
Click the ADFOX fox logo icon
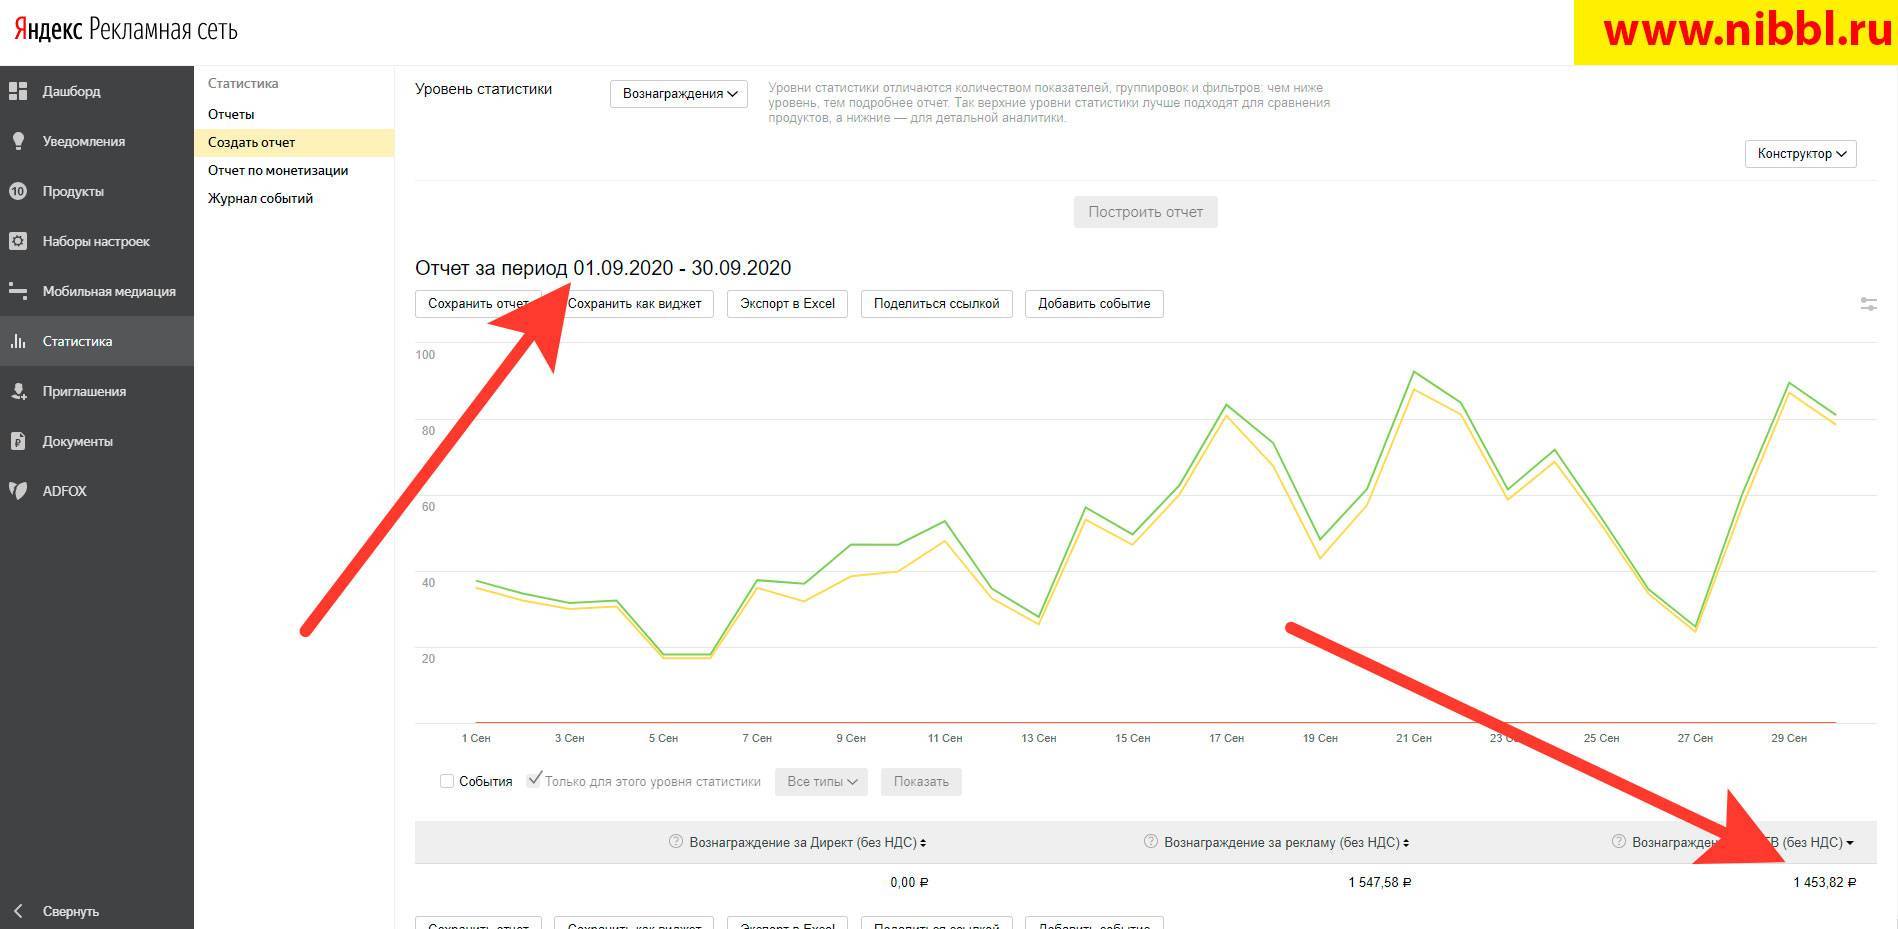(x=18, y=491)
